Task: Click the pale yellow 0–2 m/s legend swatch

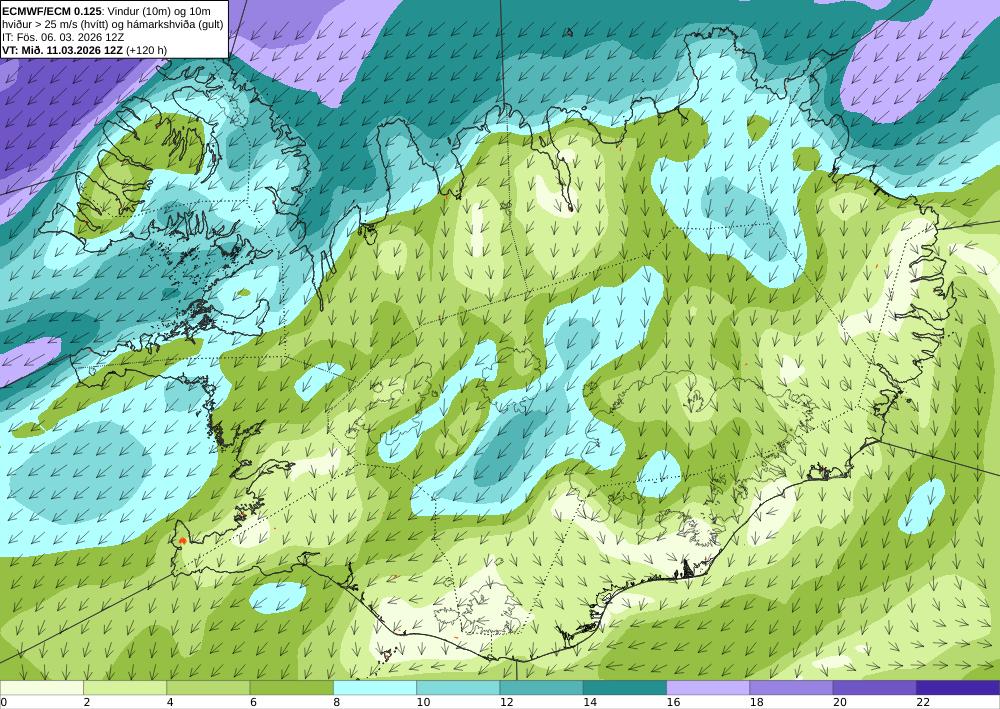Action: point(41,687)
